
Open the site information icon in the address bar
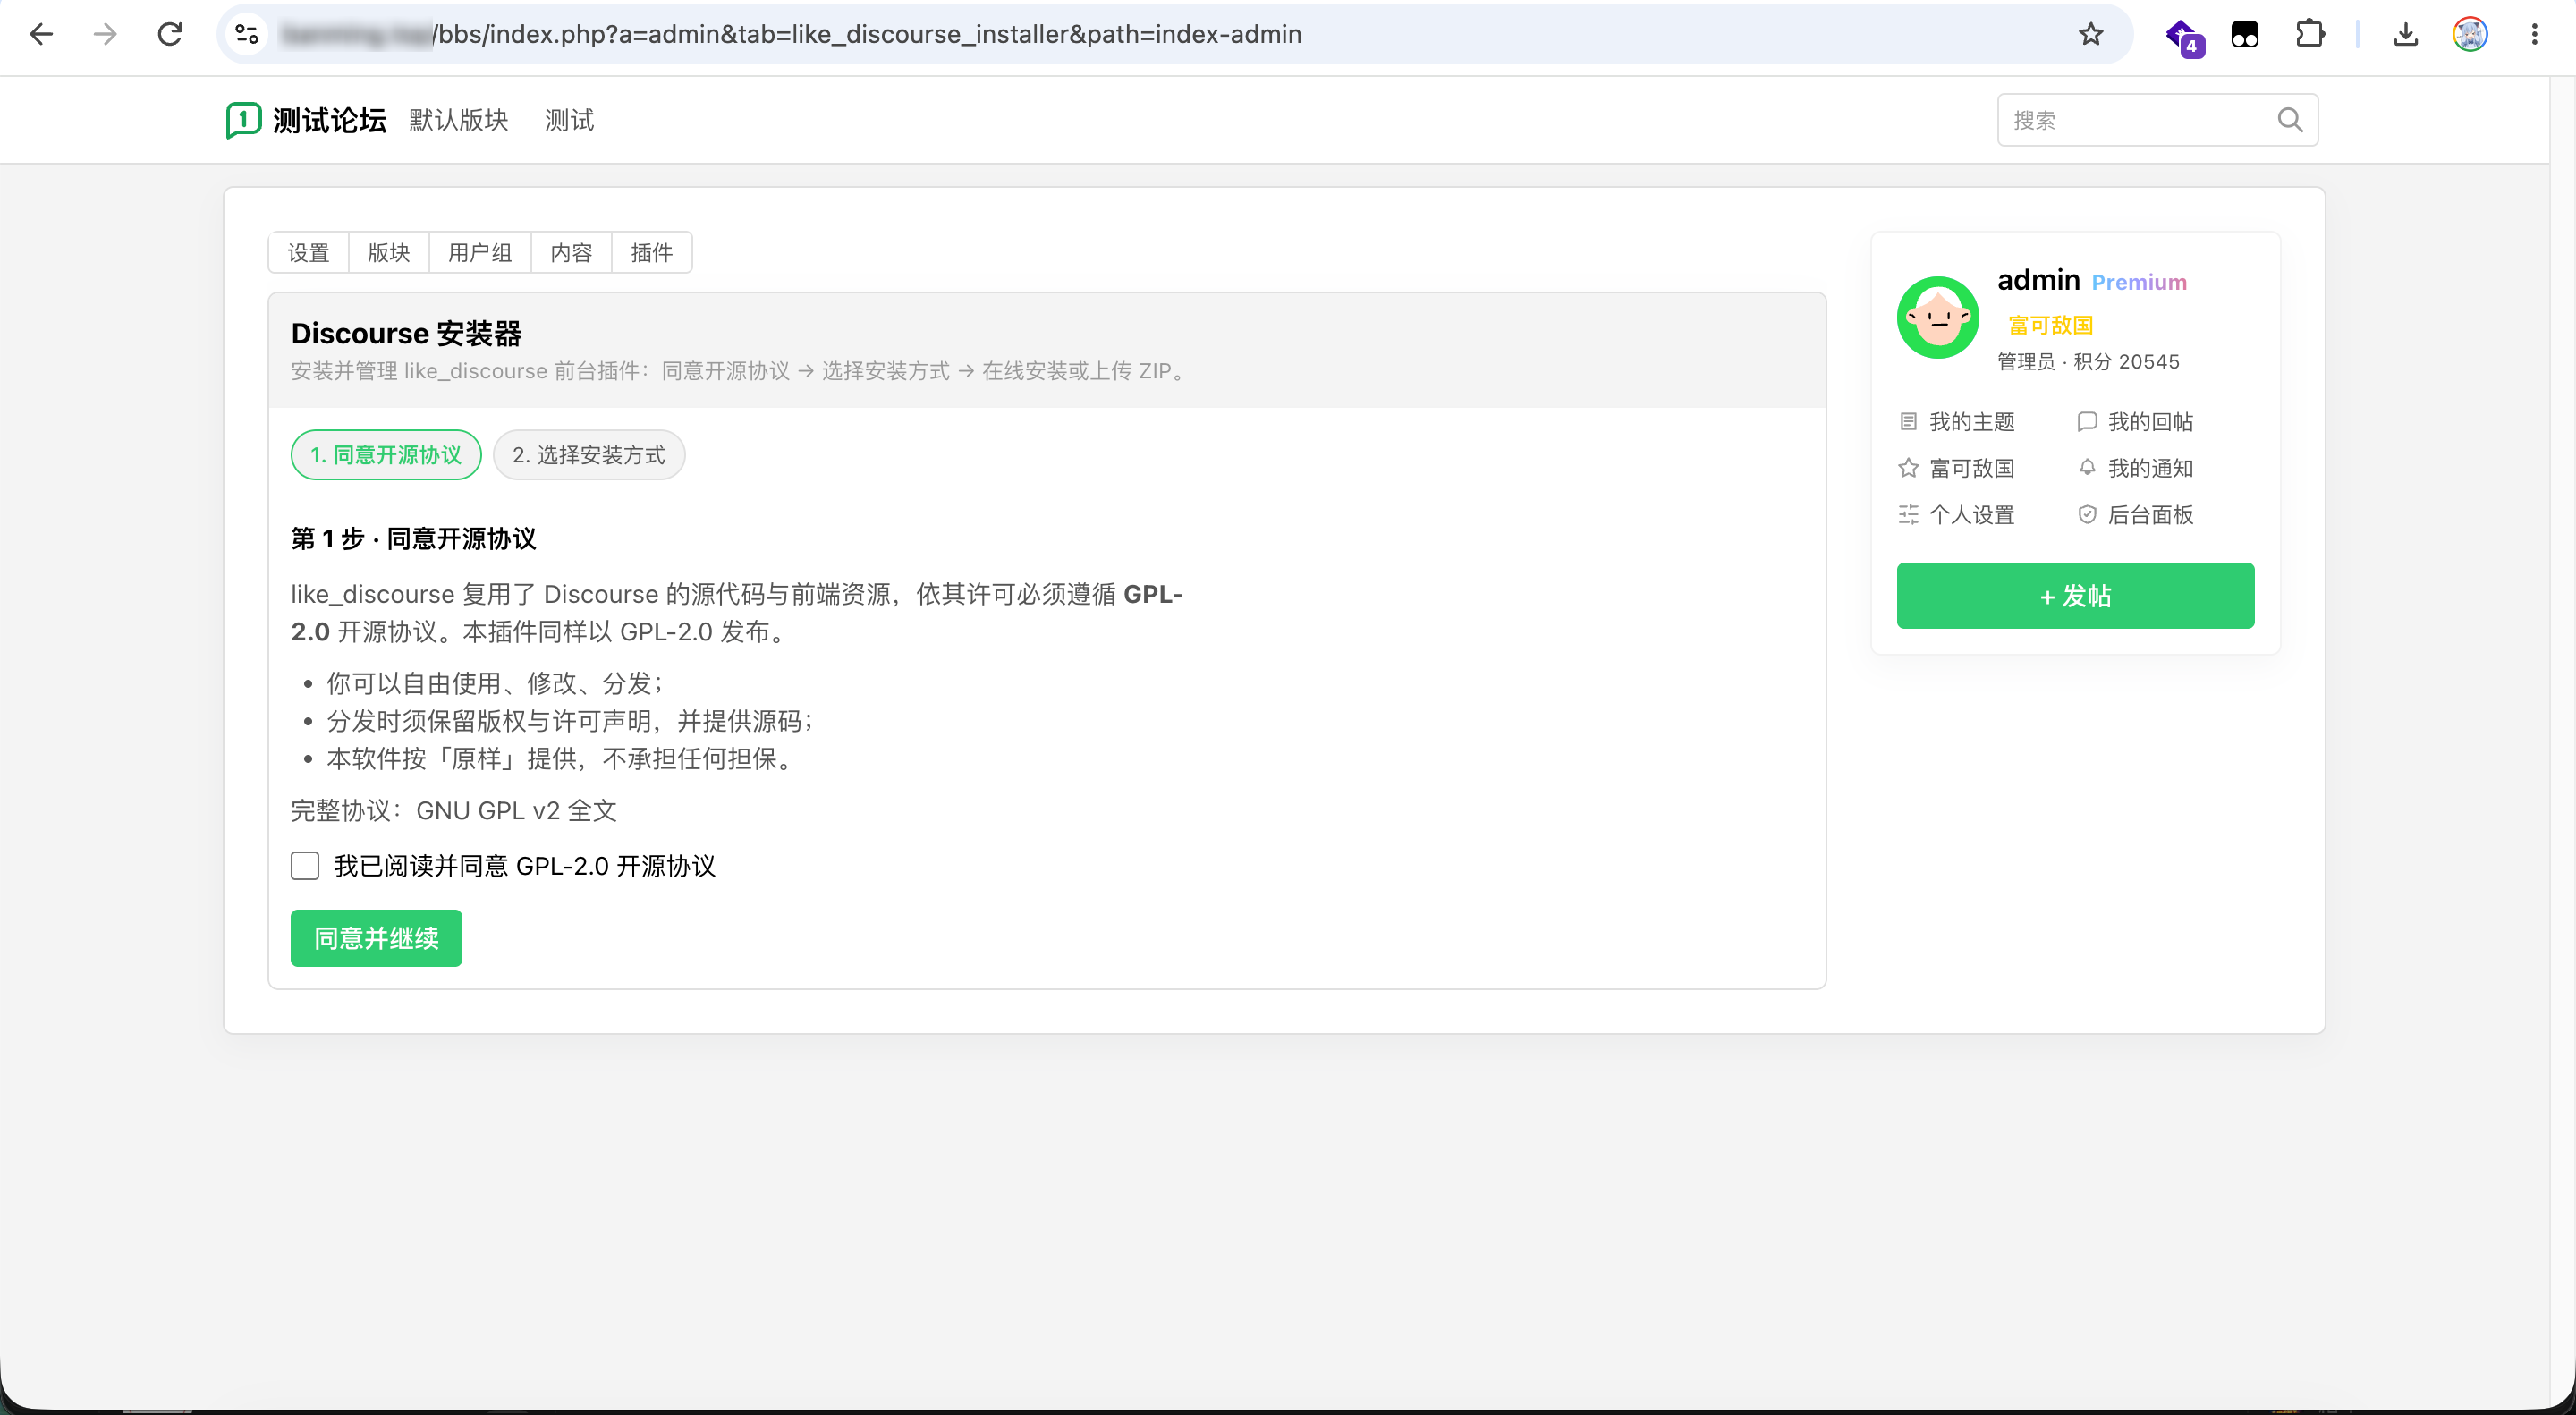(x=247, y=34)
